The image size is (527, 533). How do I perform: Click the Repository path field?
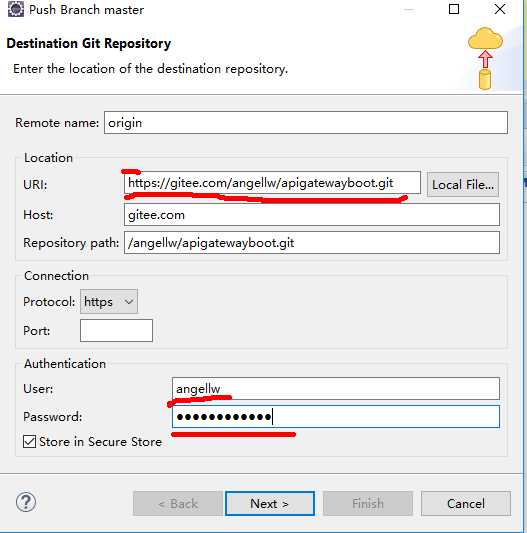(x=312, y=243)
